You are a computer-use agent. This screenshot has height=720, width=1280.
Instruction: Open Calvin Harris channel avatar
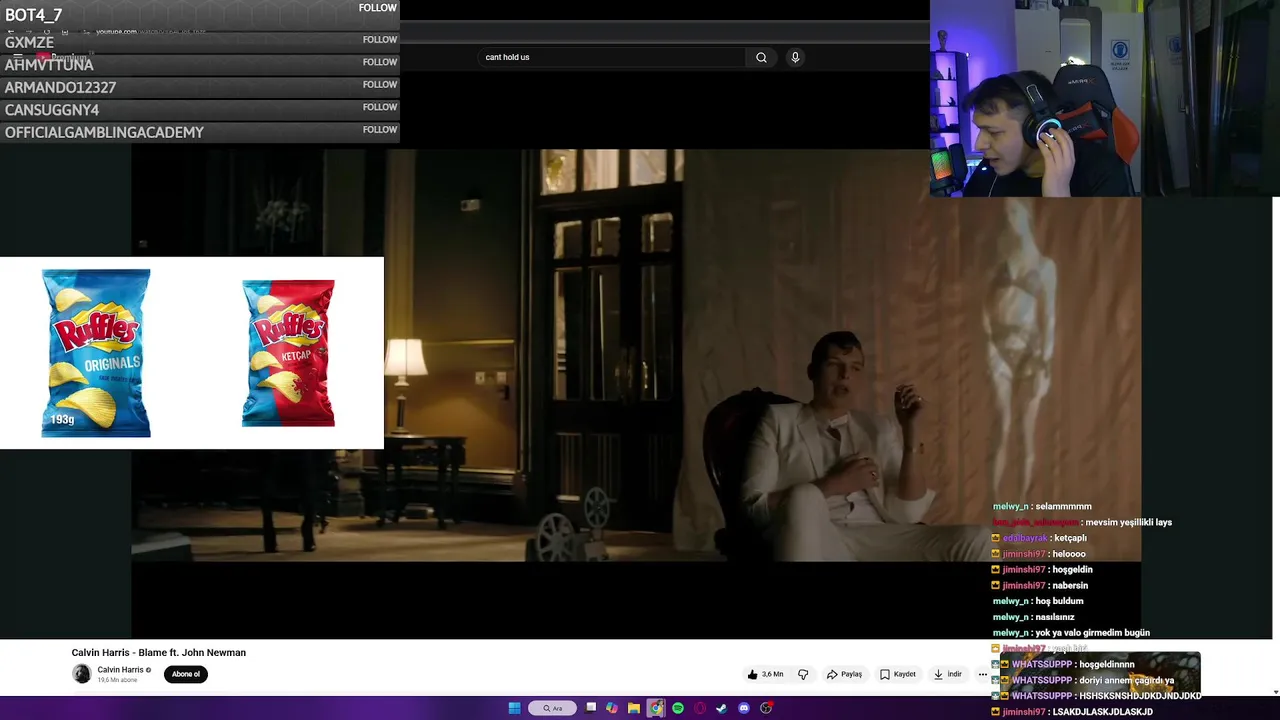(81, 674)
